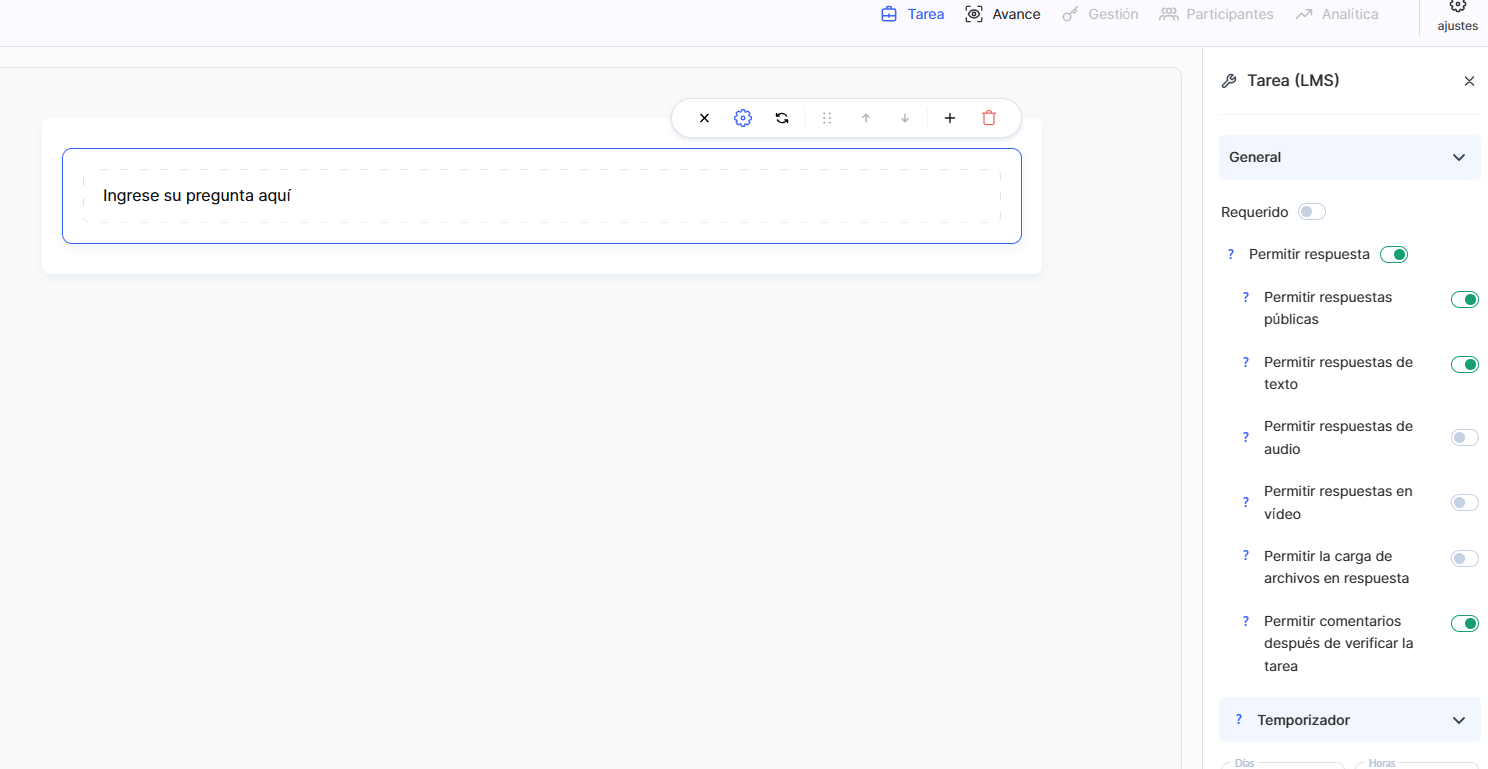
Task: Collapse the General section
Action: pos(1458,158)
